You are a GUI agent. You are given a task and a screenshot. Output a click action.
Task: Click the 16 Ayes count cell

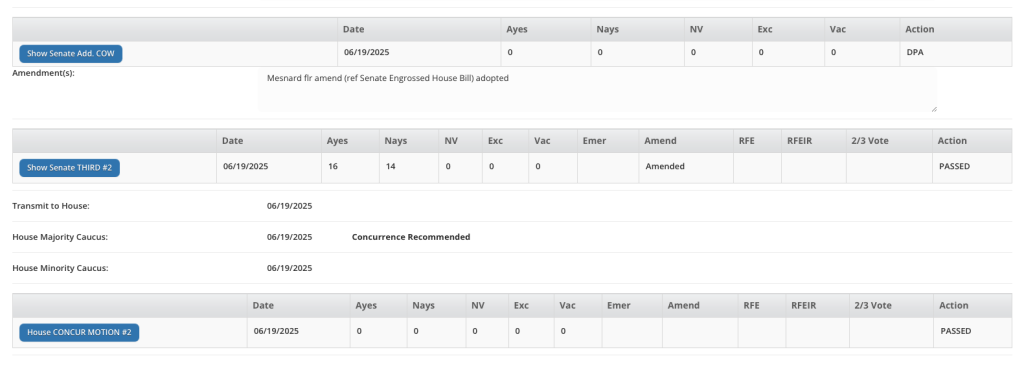[333, 167]
